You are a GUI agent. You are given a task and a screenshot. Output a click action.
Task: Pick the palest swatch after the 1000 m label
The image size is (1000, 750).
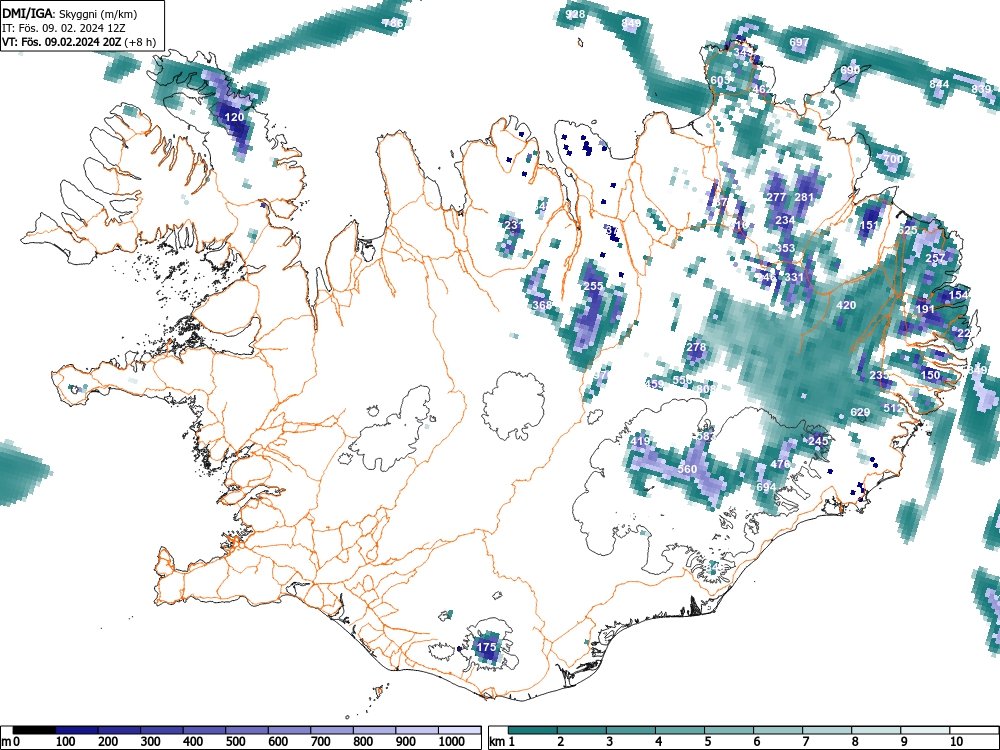(x=459, y=730)
